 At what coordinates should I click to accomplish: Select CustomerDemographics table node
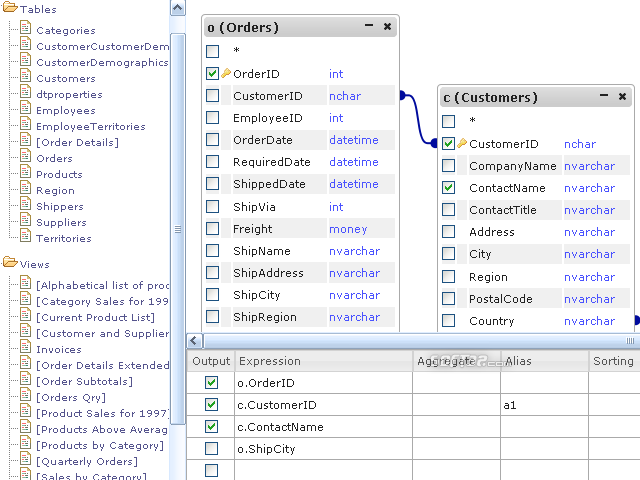coord(102,62)
